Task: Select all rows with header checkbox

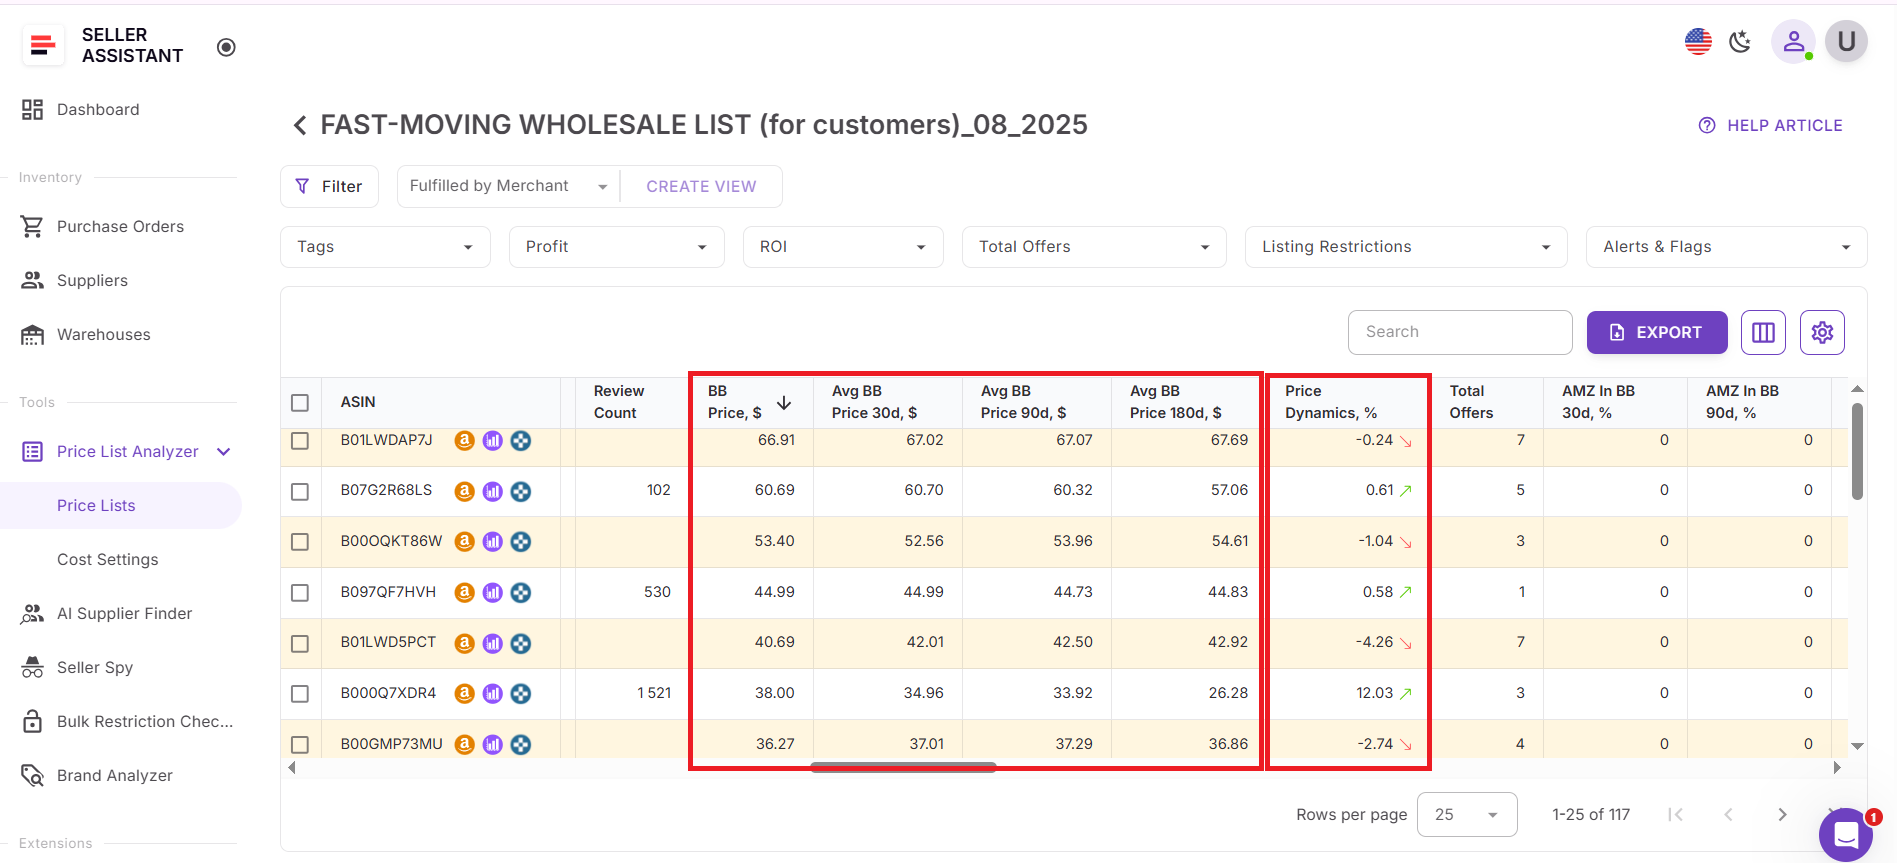Action: coord(300,403)
